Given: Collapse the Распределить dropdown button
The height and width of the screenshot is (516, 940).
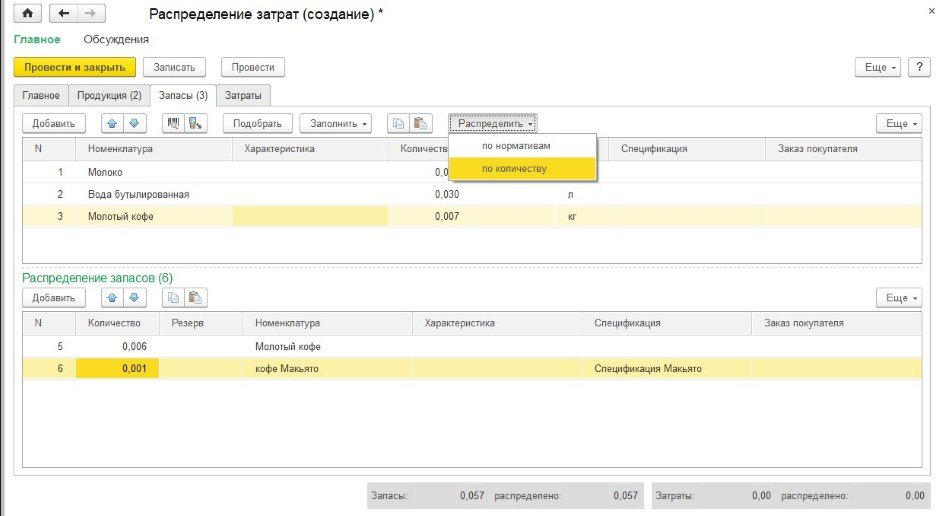Looking at the screenshot, I should tap(494, 123).
